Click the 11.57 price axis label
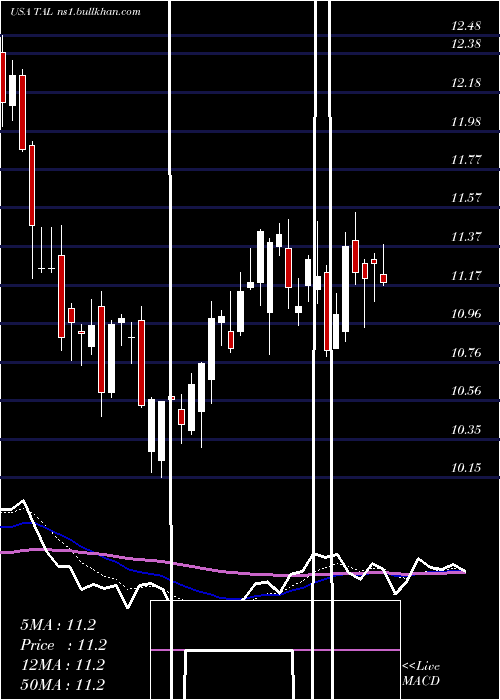Image resolution: width=500 pixels, height=700 pixels. coord(466,197)
